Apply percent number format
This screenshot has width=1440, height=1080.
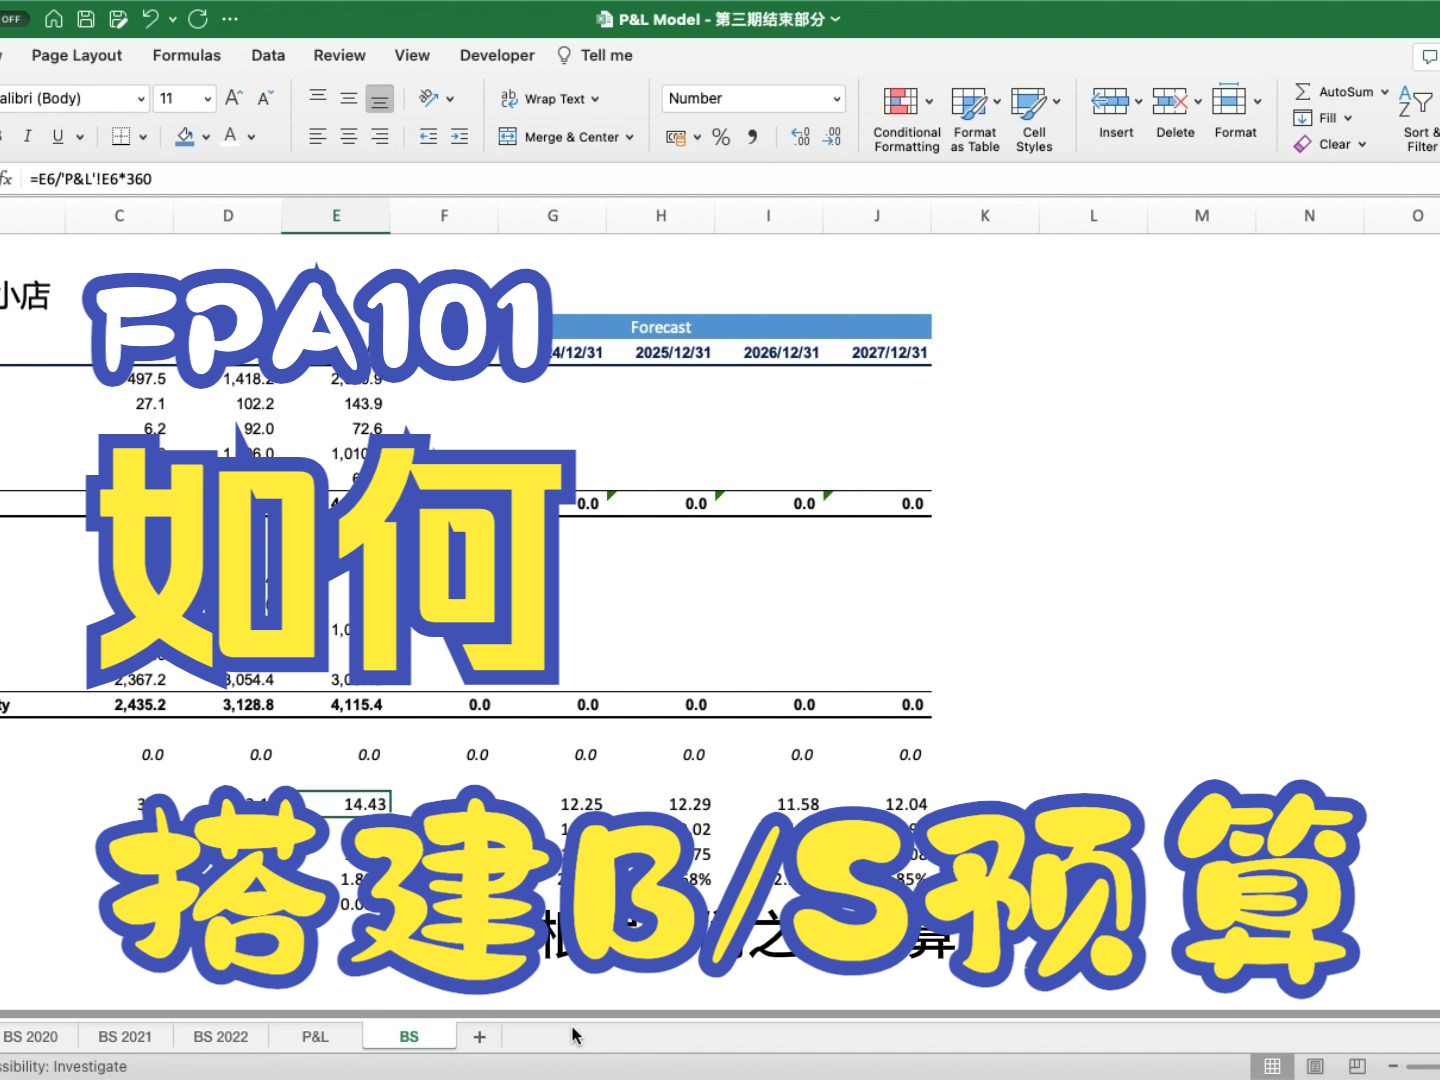click(x=720, y=137)
